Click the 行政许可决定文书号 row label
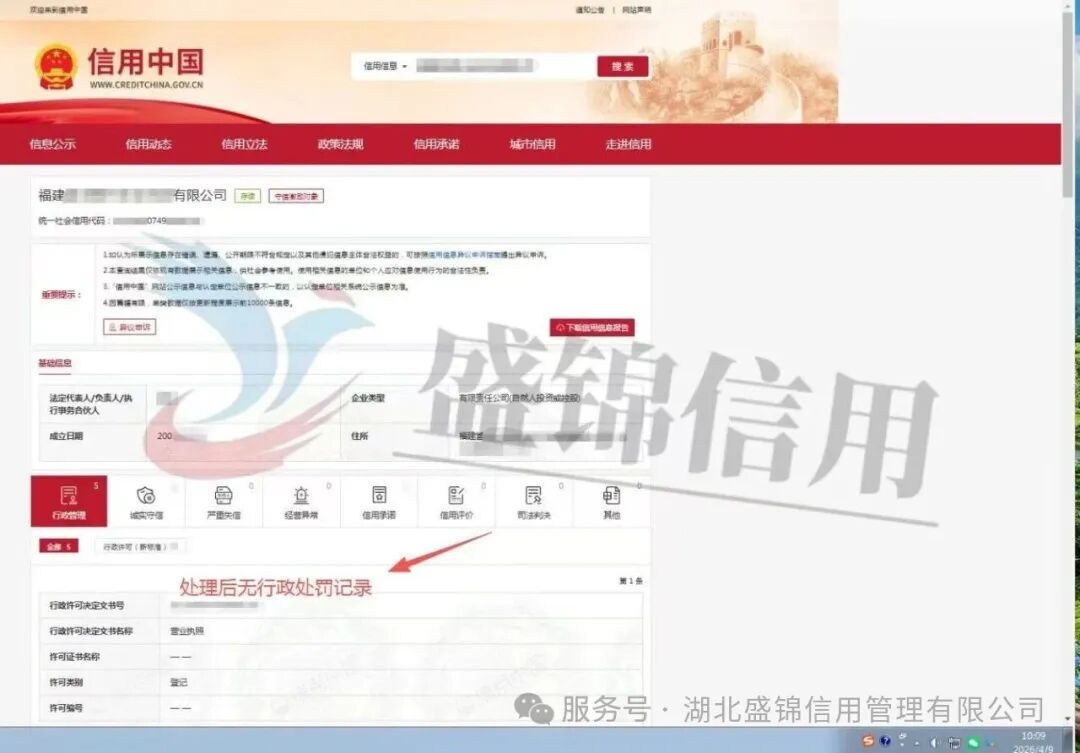This screenshot has height=753, width=1080. click(87, 606)
